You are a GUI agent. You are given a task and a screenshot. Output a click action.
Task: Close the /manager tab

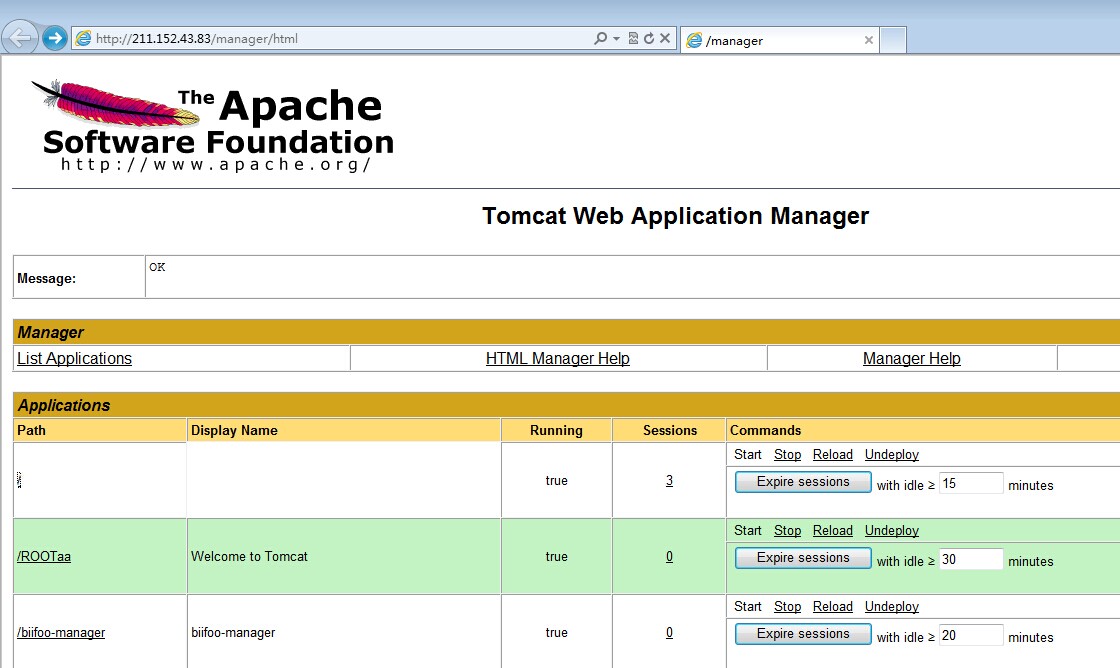[869, 40]
